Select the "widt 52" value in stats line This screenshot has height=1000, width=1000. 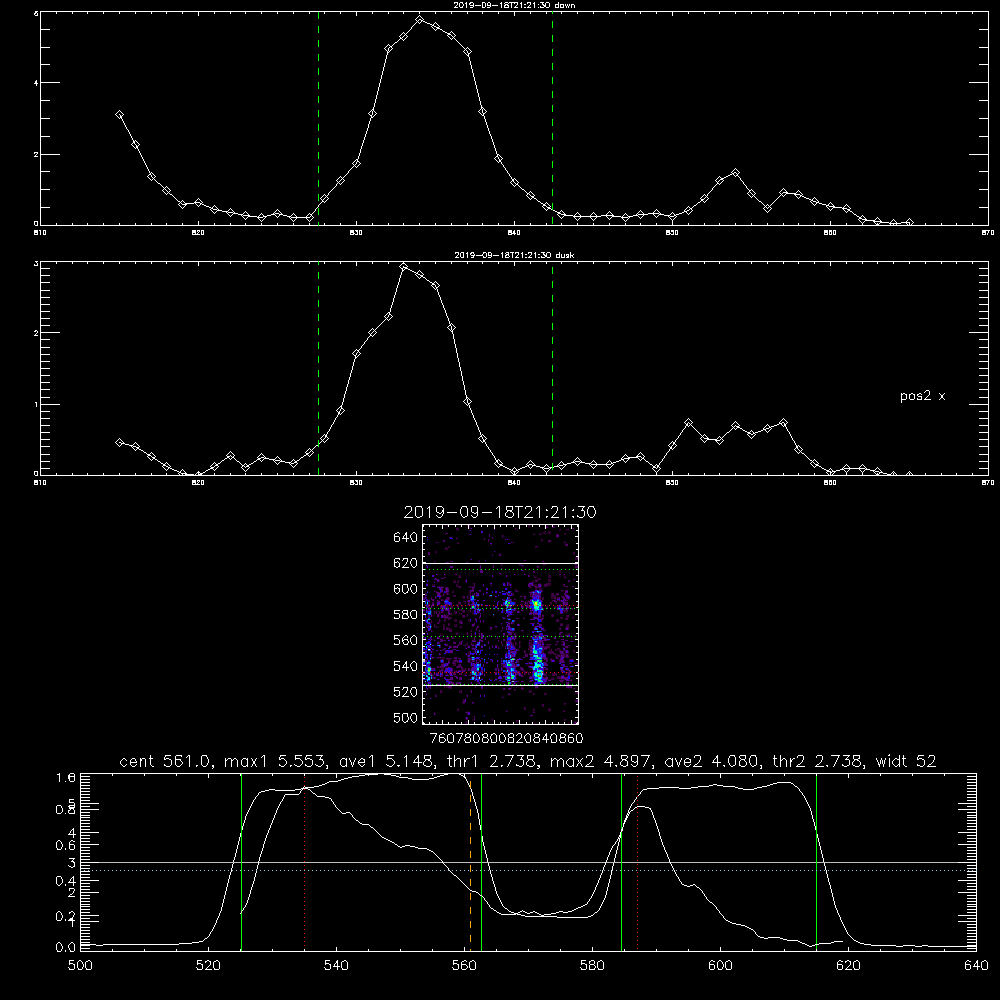(x=906, y=761)
